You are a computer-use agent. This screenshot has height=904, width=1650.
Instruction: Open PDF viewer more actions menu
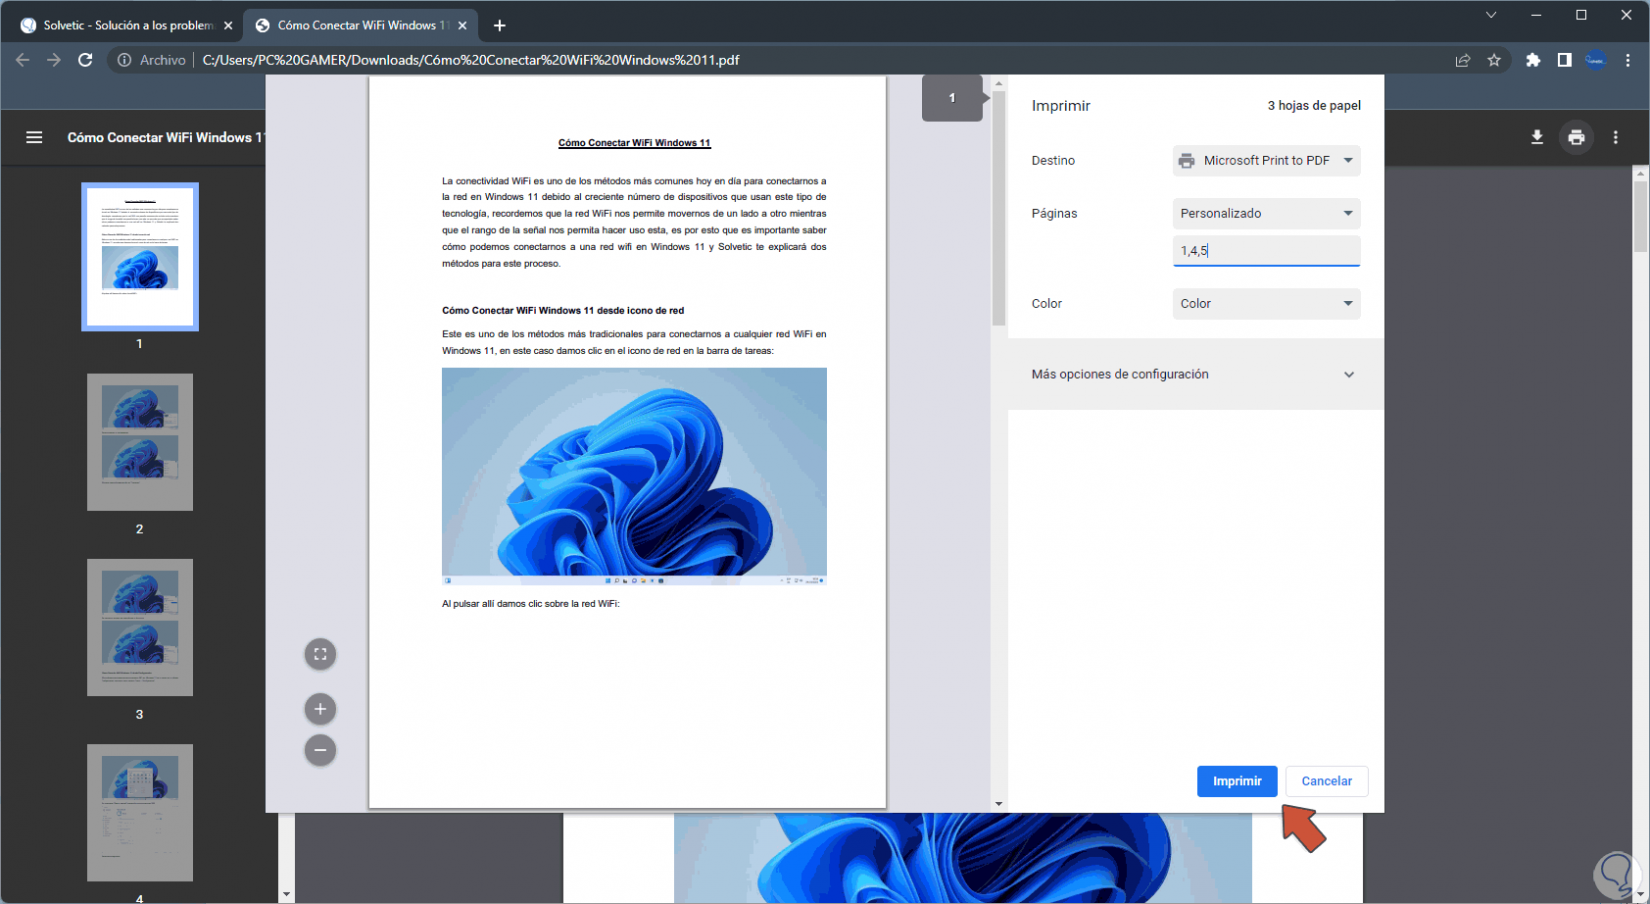[1615, 137]
